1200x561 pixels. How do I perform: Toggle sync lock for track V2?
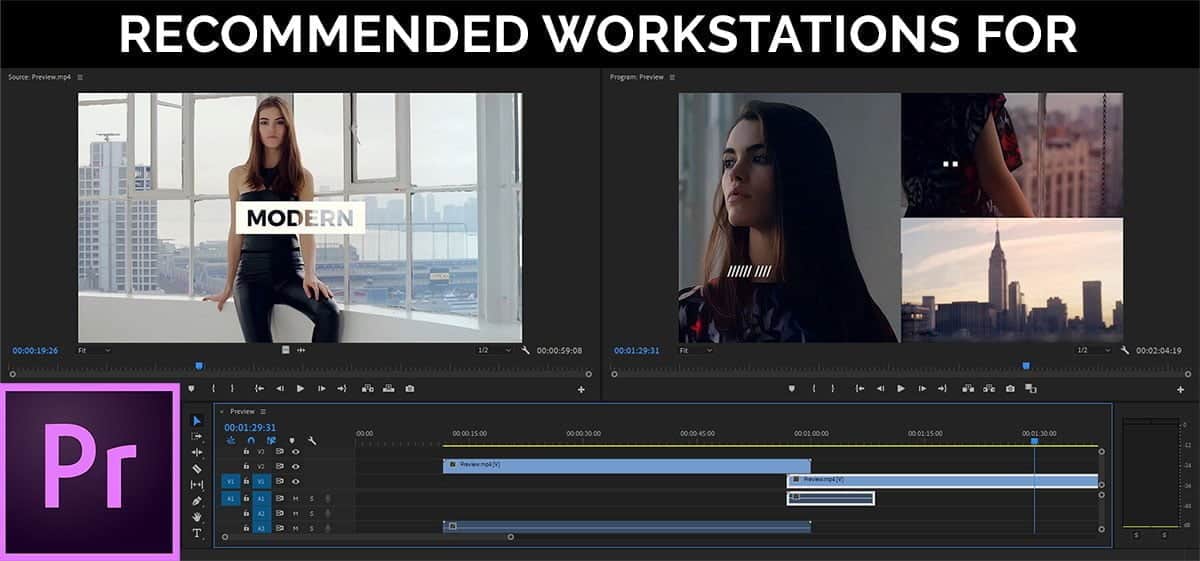279,467
